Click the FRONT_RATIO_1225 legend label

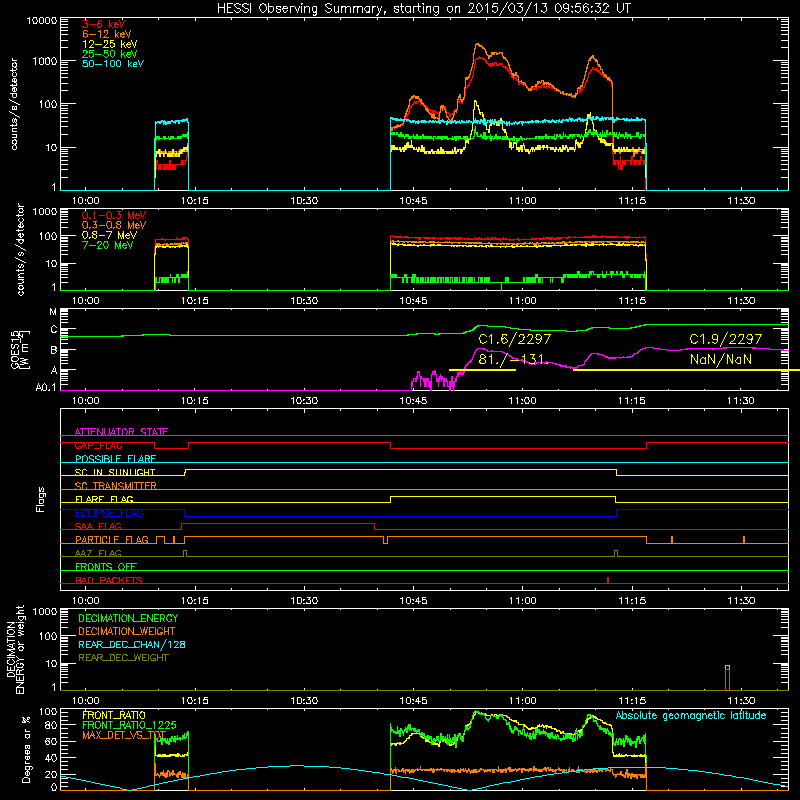(129, 726)
